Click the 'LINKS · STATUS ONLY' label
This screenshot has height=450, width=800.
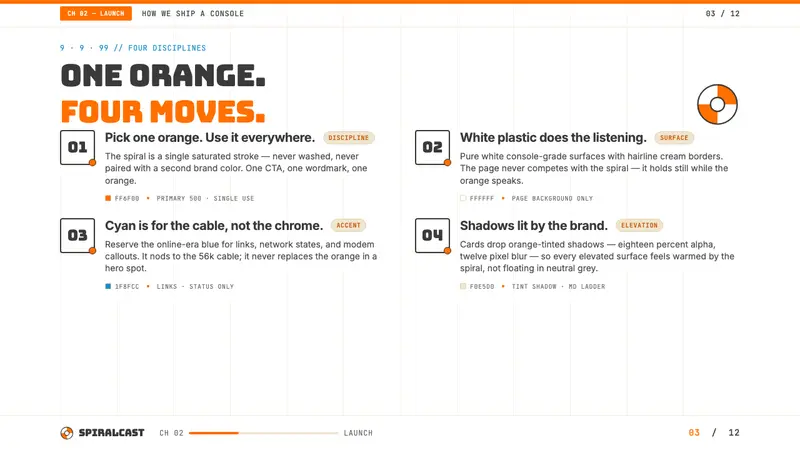tap(195, 287)
